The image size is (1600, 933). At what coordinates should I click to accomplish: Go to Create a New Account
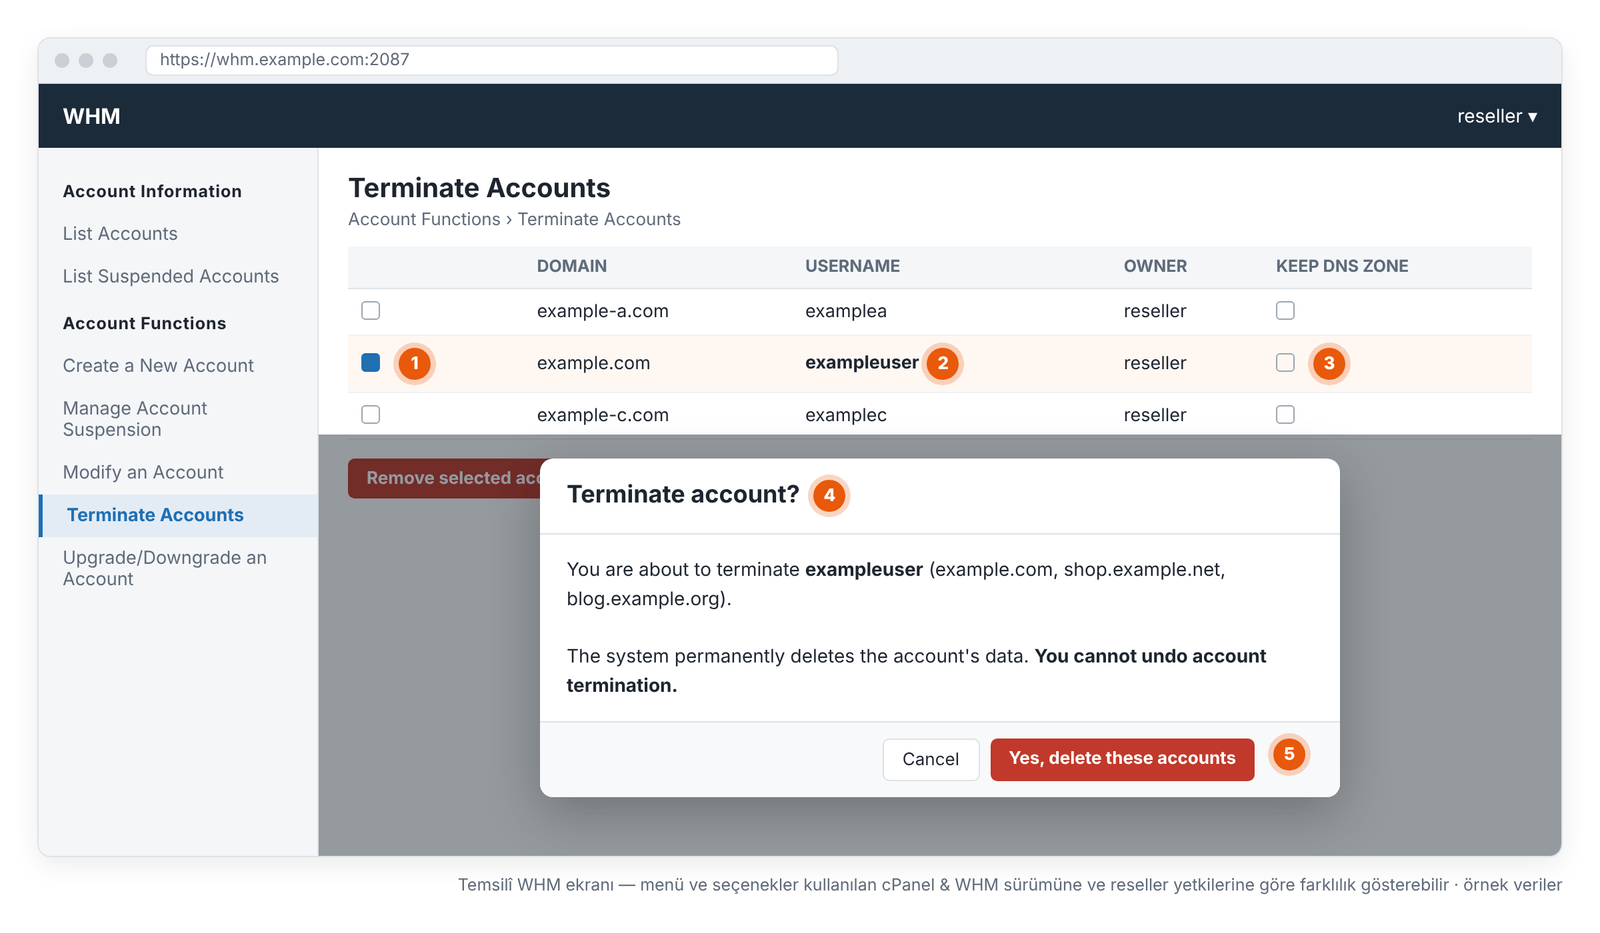[158, 366]
